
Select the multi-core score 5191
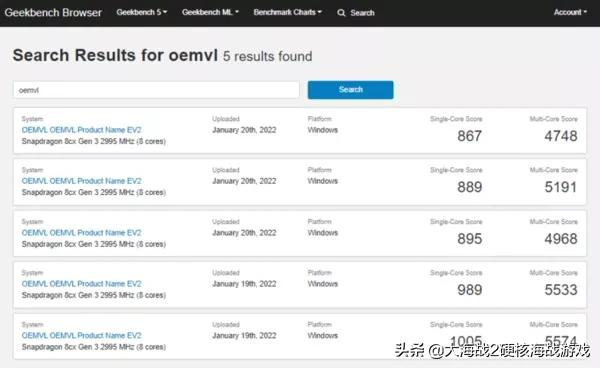tap(561, 187)
